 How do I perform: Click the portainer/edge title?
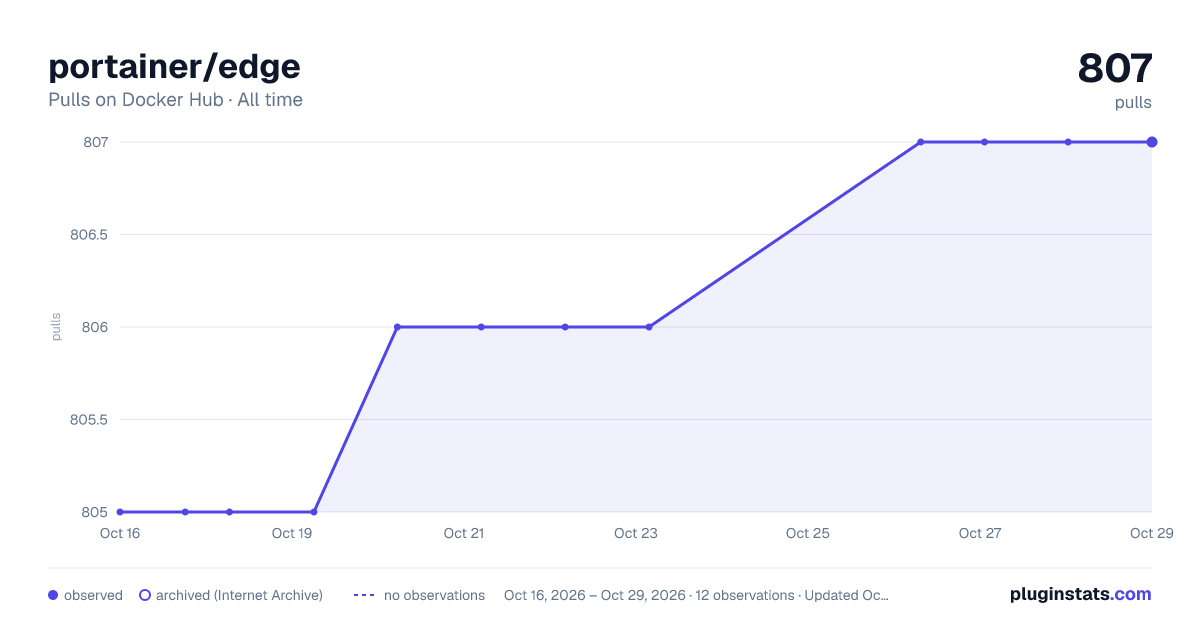click(174, 66)
